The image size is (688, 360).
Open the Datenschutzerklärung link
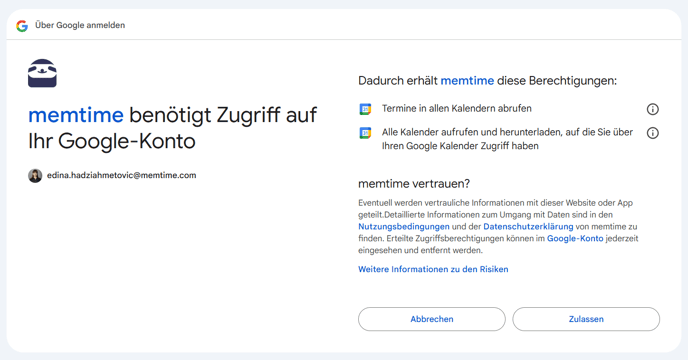coord(528,227)
